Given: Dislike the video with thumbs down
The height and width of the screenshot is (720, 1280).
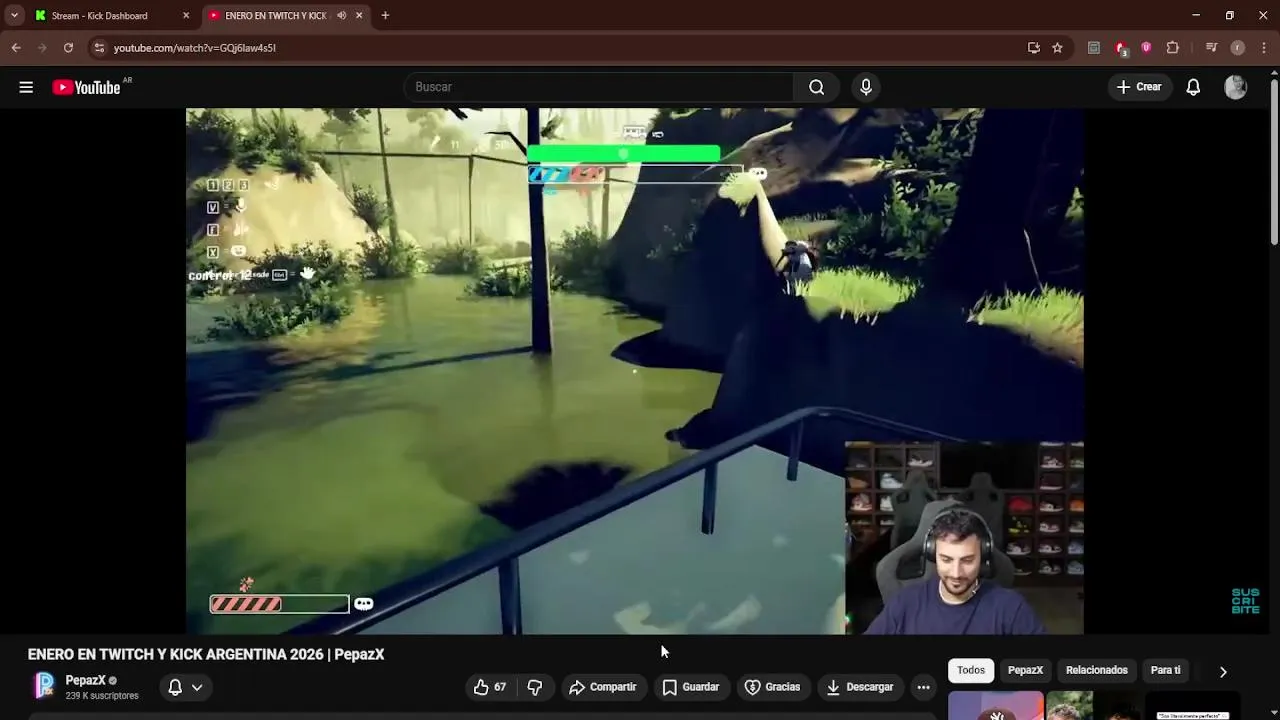Looking at the screenshot, I should (x=535, y=687).
